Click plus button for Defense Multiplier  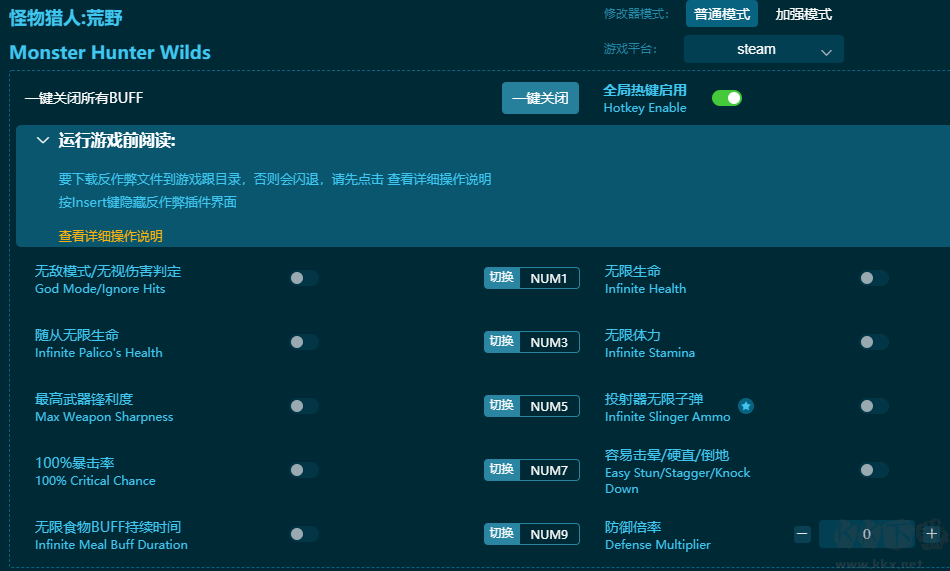pyautogui.click(x=931, y=534)
